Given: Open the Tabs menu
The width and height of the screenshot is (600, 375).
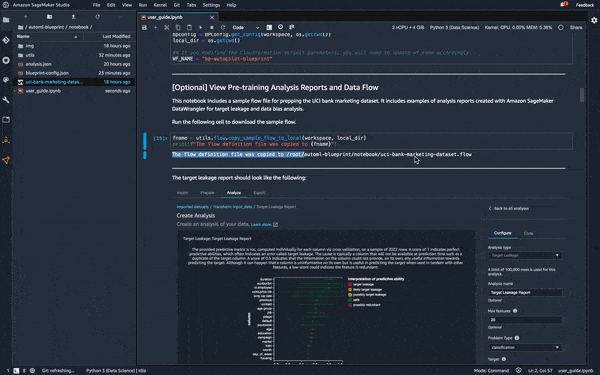Looking at the screenshot, I should click(191, 5).
